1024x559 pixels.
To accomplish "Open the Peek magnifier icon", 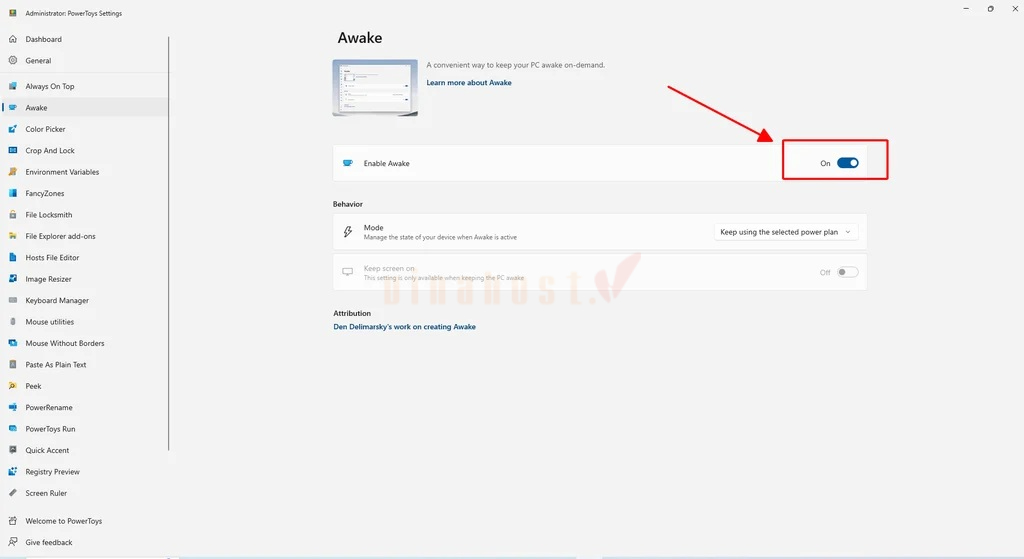I will coord(12,386).
